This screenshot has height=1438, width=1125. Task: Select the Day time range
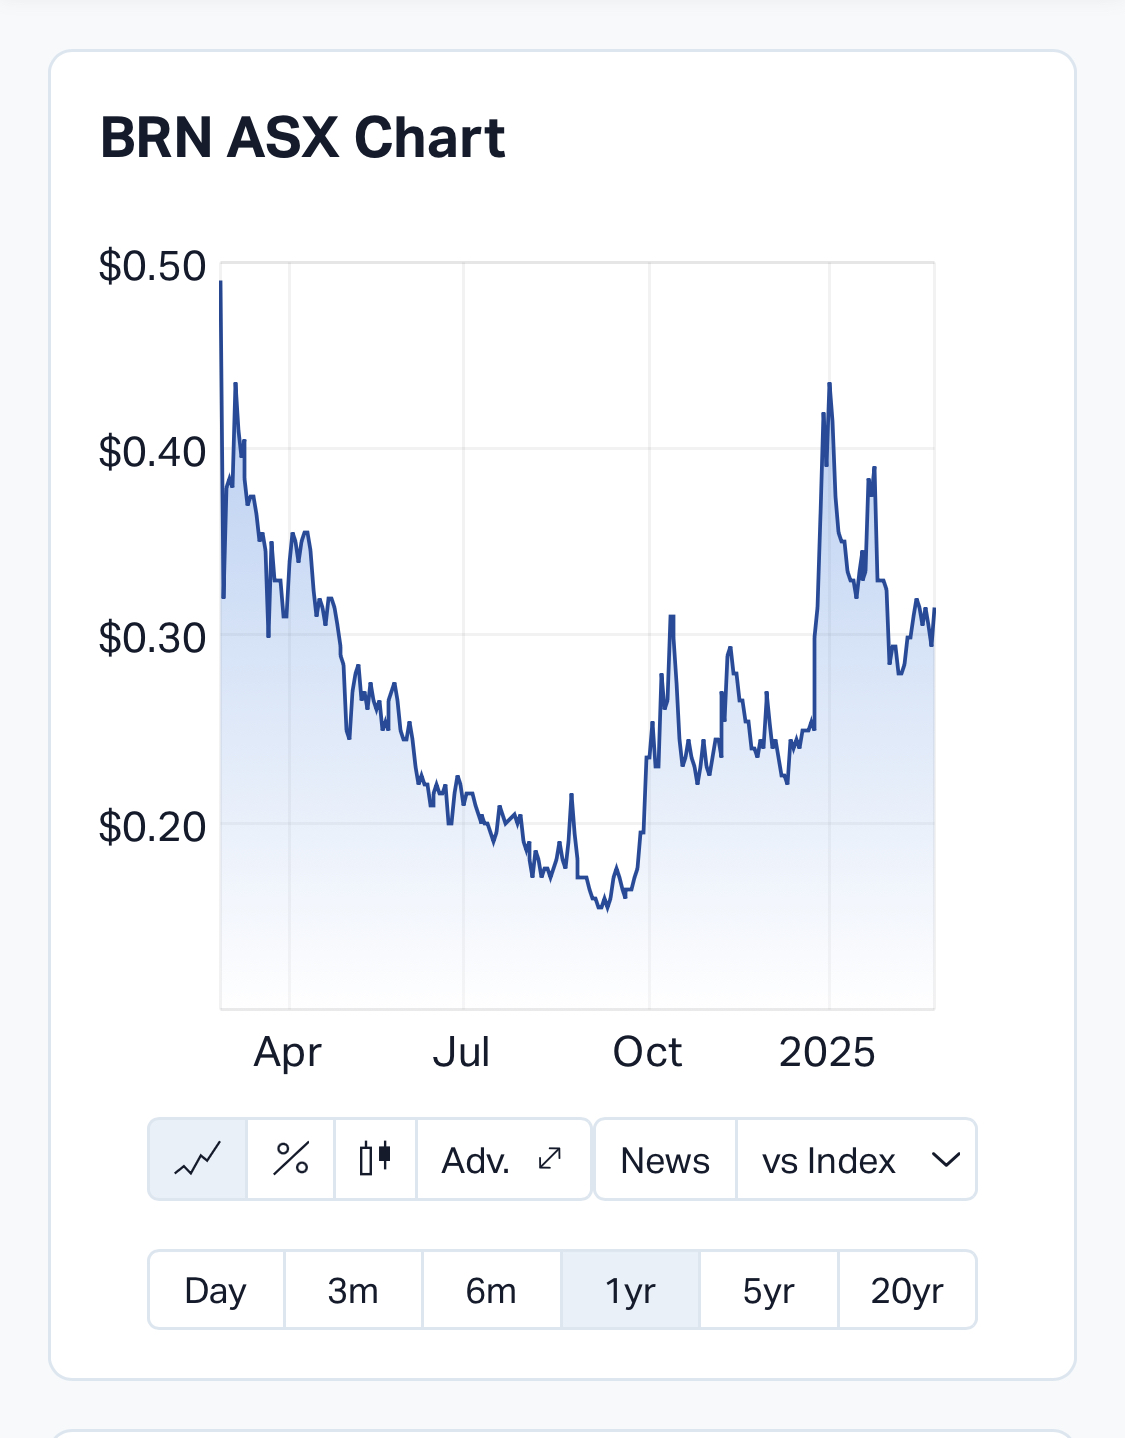(216, 1290)
